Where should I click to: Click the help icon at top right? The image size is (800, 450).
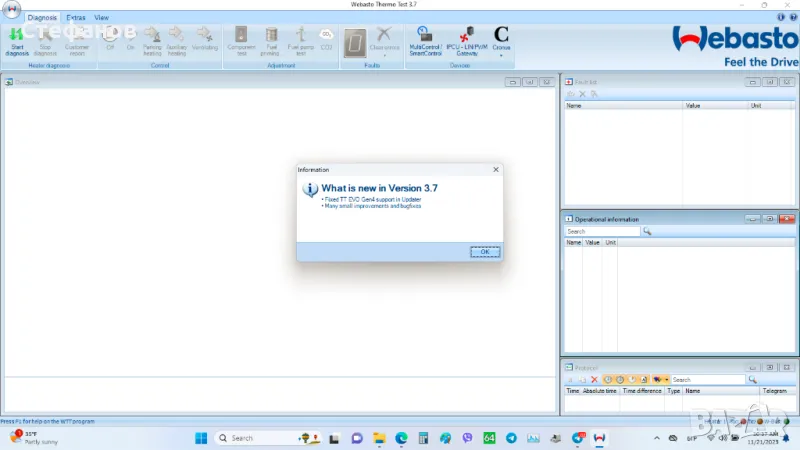pyautogui.click(x=793, y=17)
